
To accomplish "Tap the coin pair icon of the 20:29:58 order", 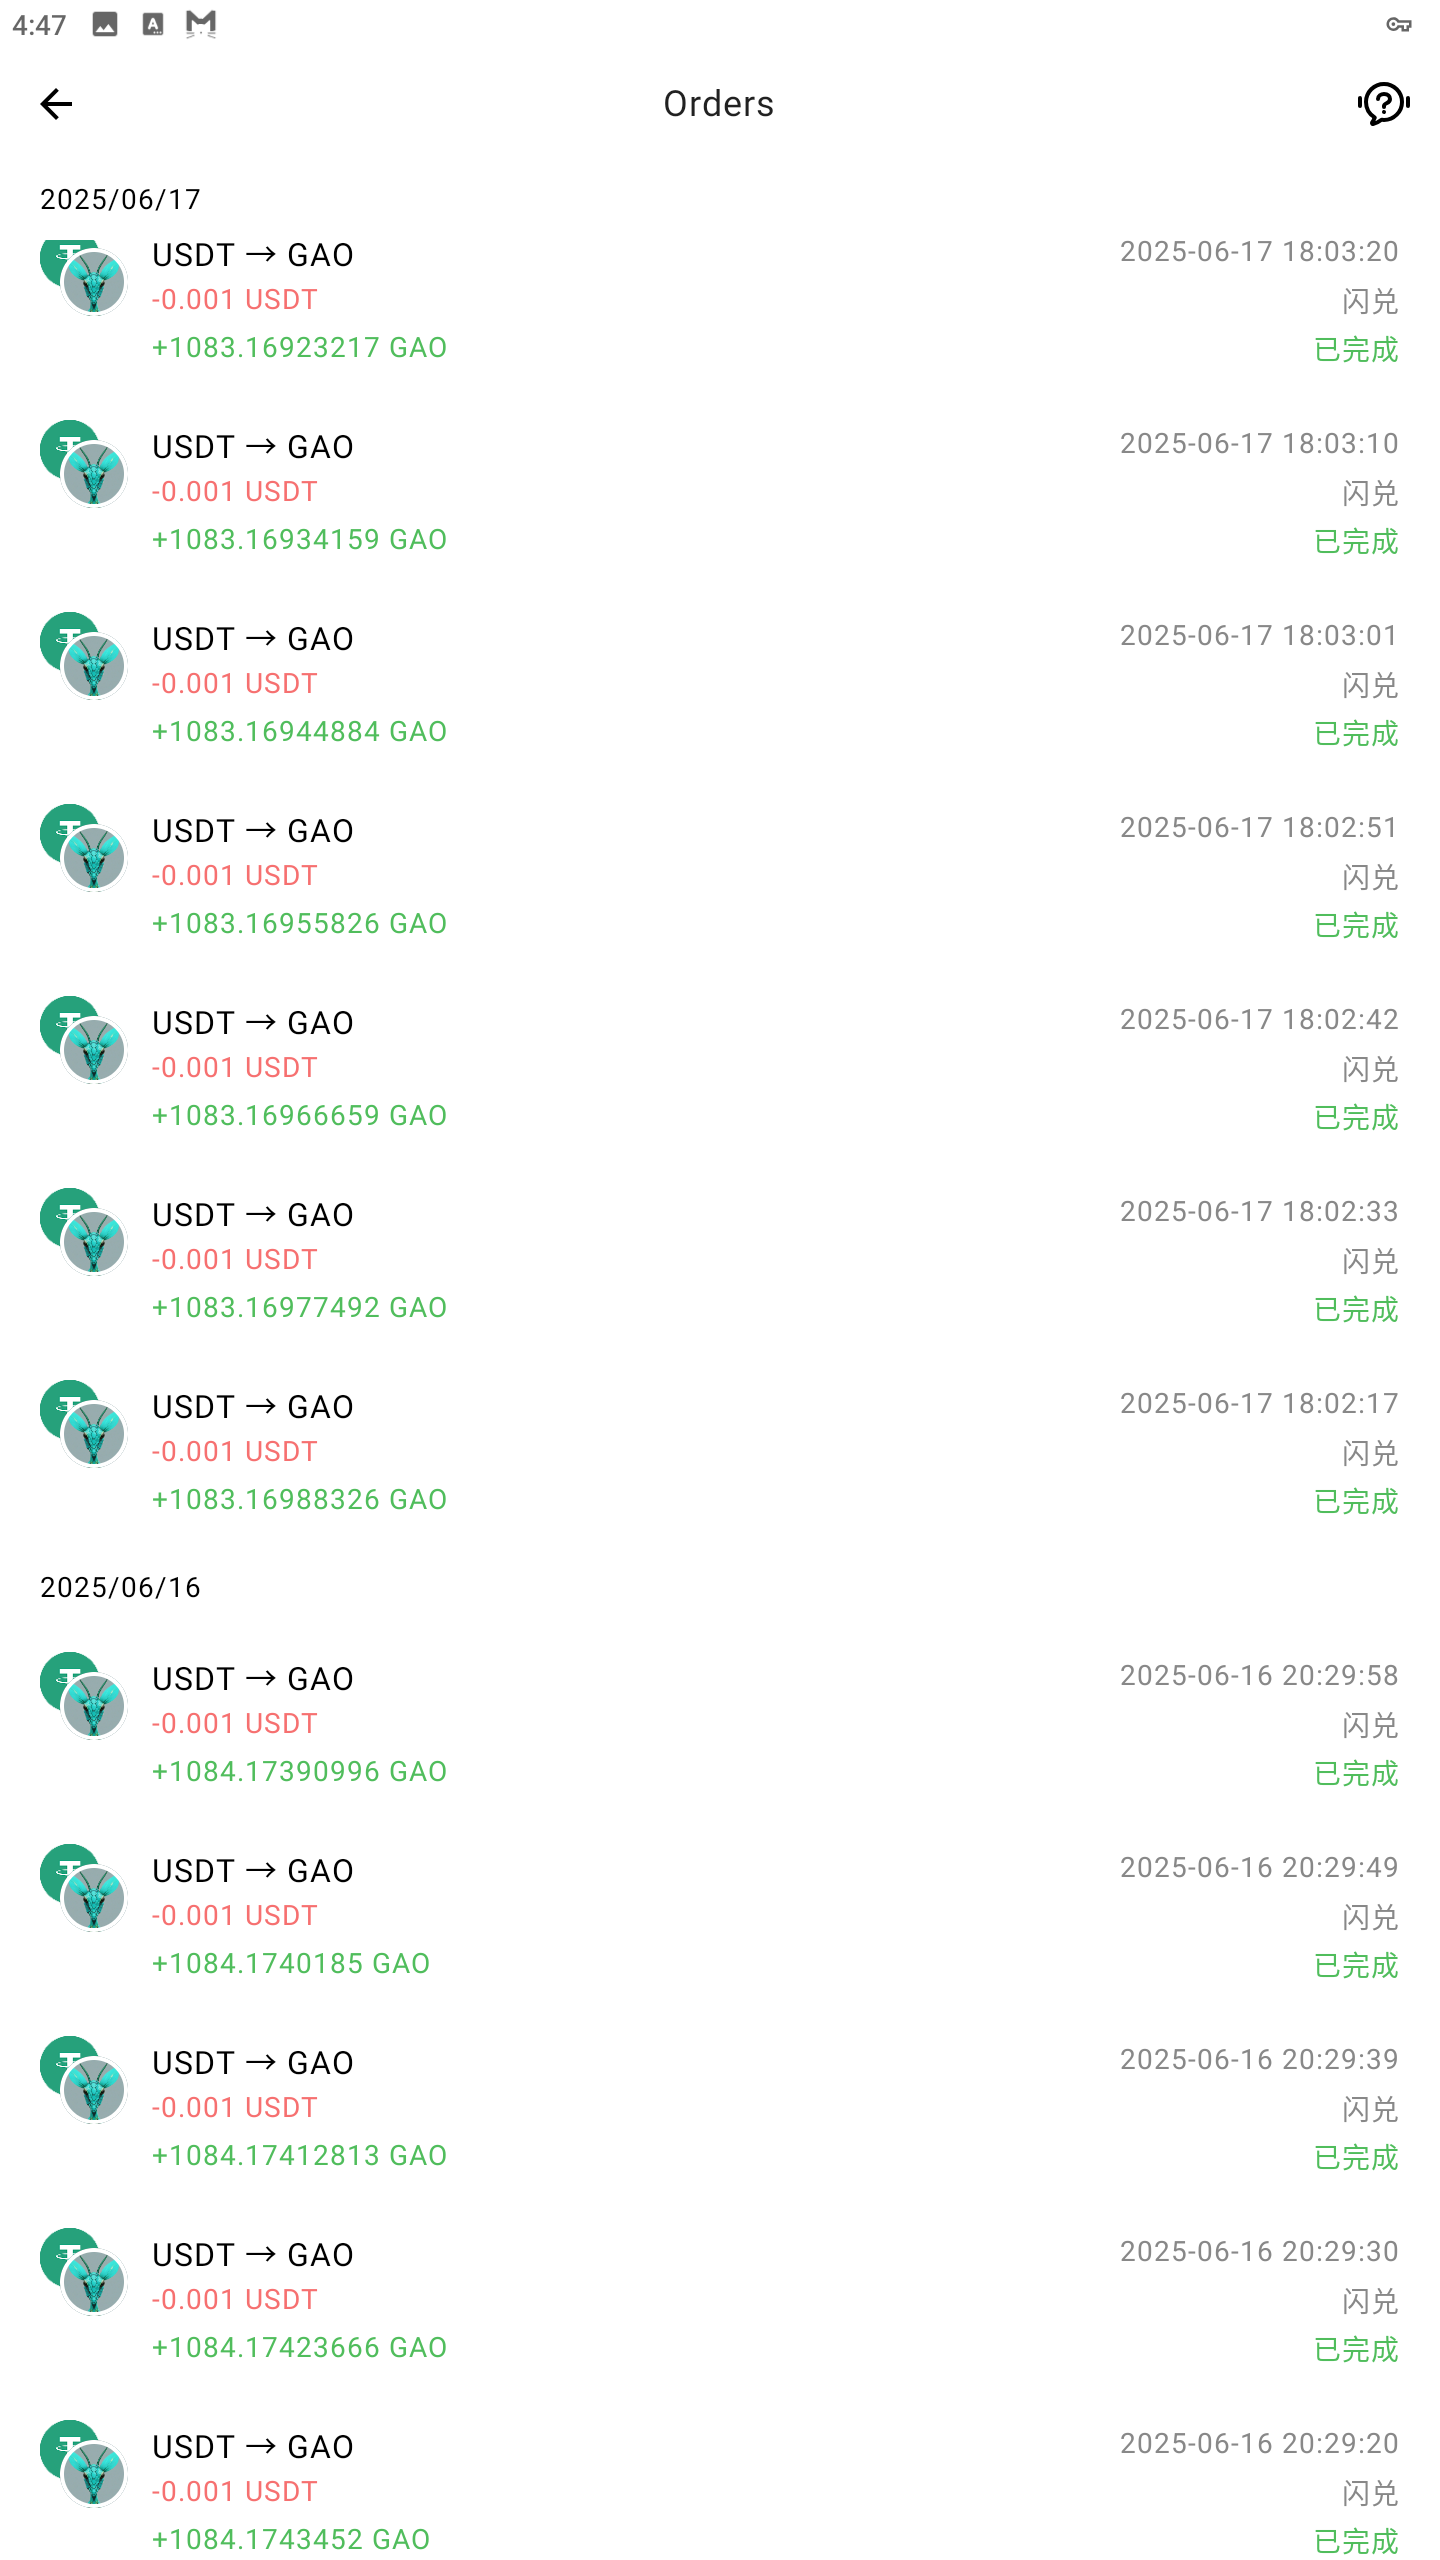I will point(84,1696).
